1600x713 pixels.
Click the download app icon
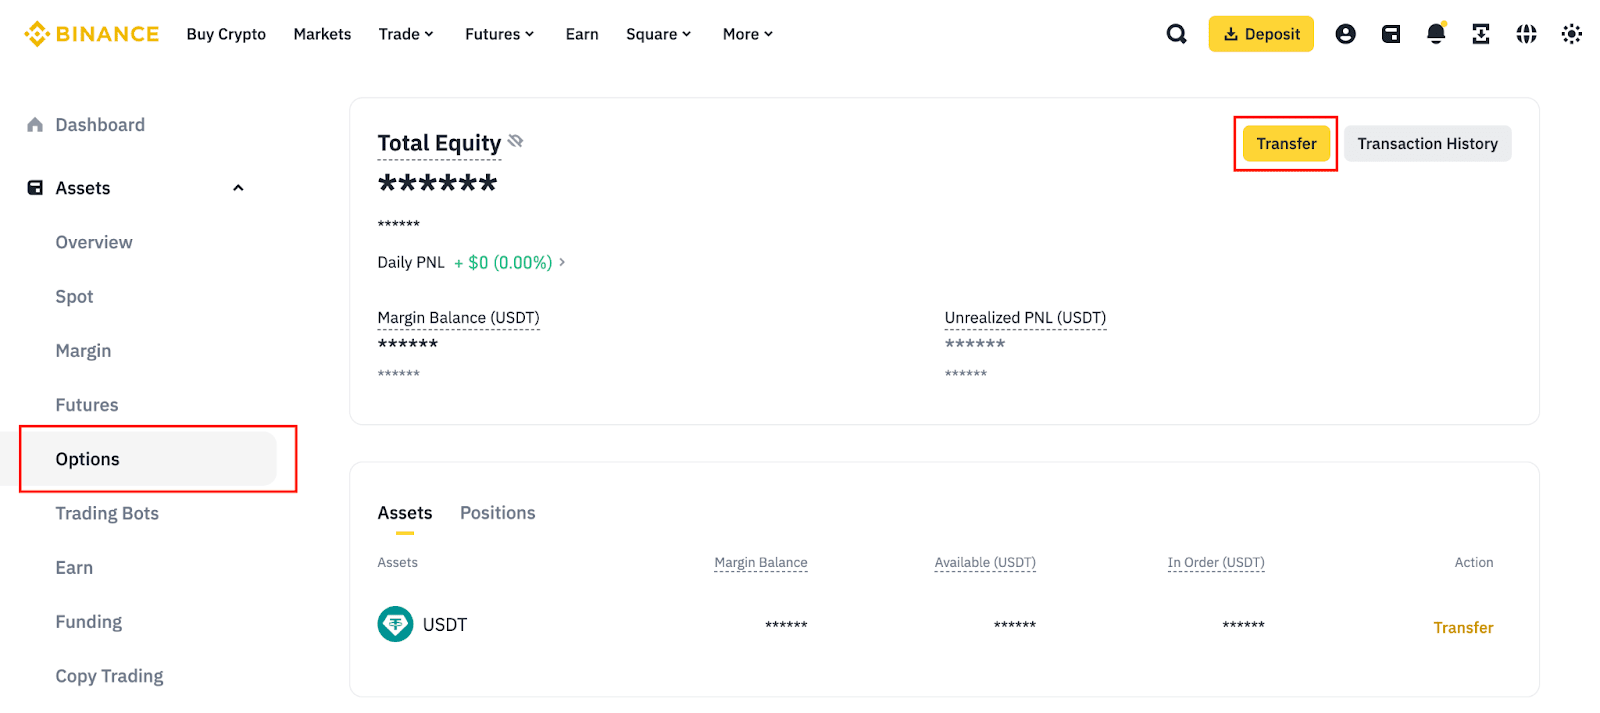pos(1481,34)
